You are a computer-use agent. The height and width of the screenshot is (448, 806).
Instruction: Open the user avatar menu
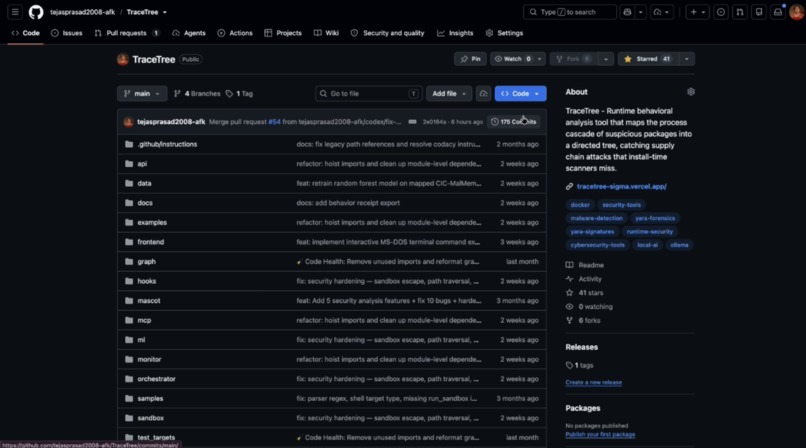pos(796,12)
